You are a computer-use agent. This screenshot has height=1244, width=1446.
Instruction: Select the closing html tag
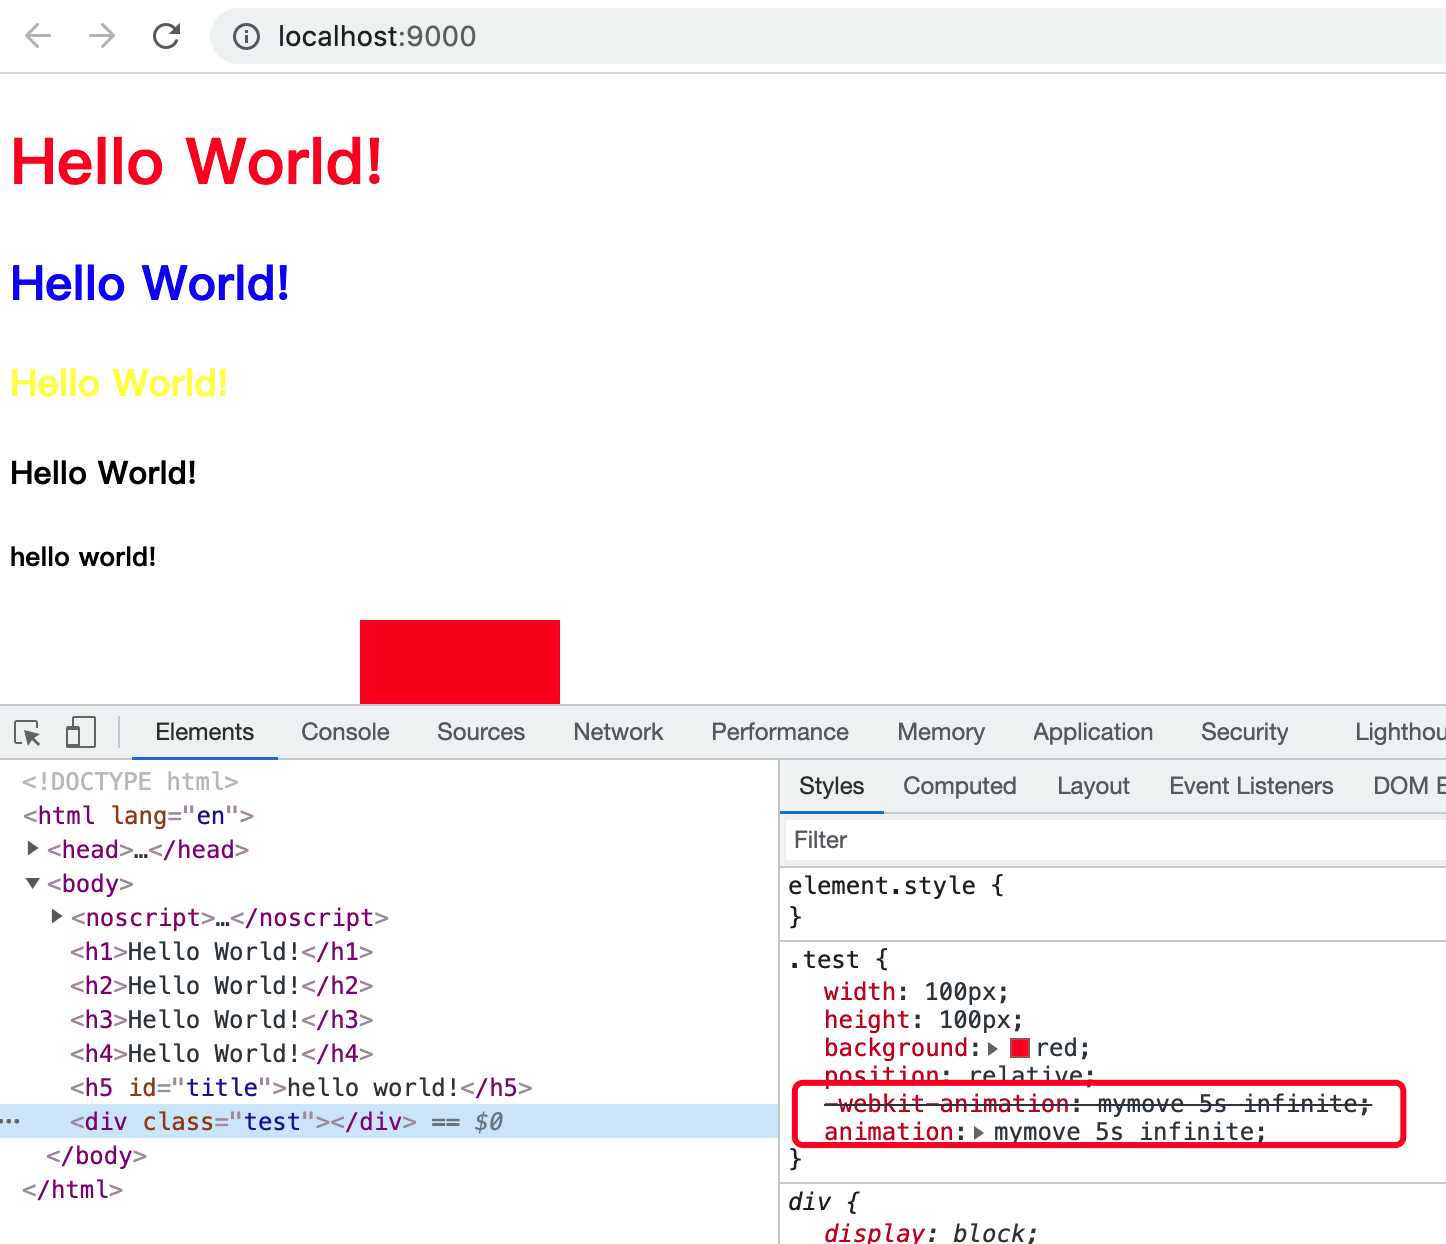[x=72, y=1189]
